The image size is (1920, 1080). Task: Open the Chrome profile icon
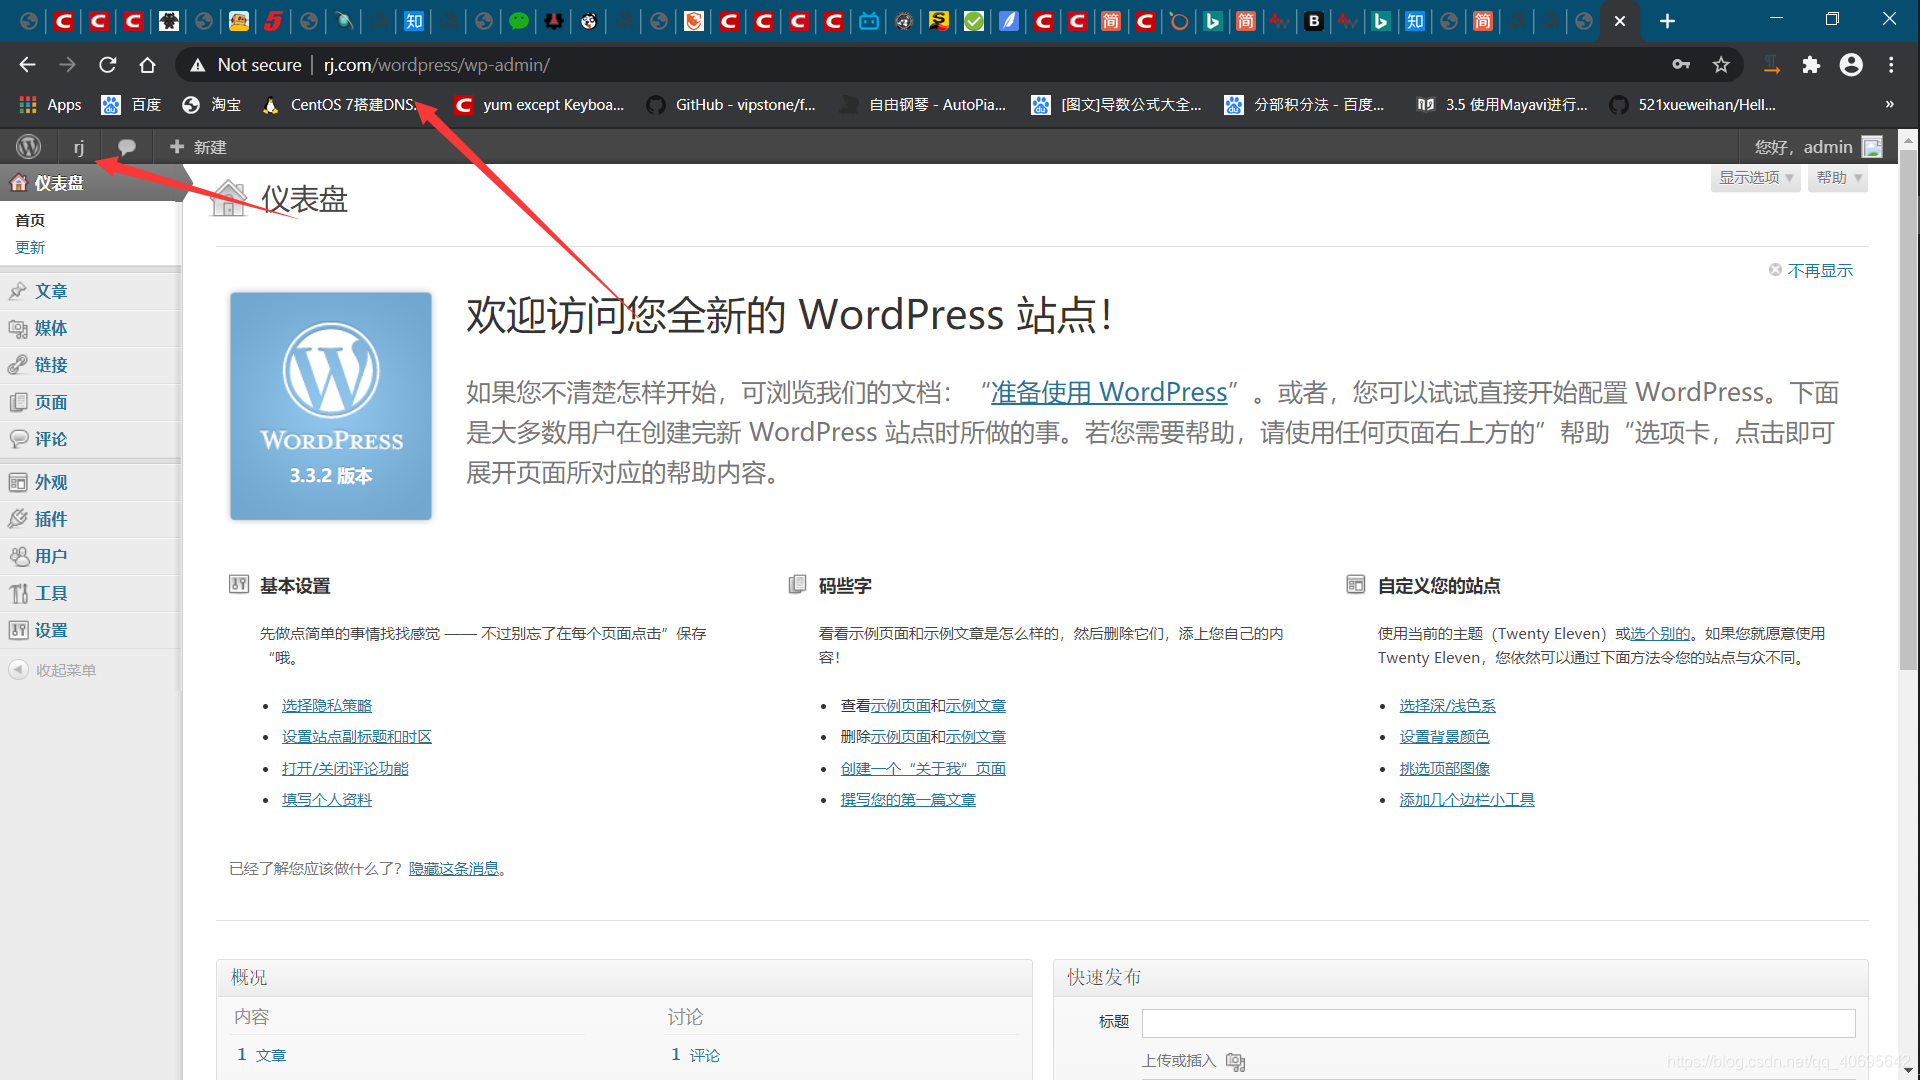1851,65
